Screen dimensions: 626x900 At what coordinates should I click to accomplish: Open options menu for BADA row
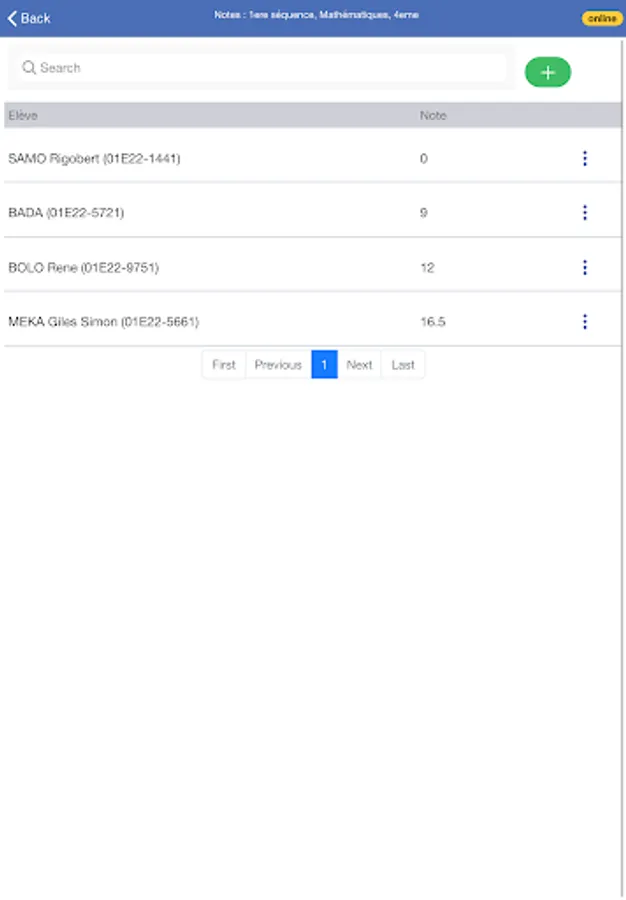point(584,213)
